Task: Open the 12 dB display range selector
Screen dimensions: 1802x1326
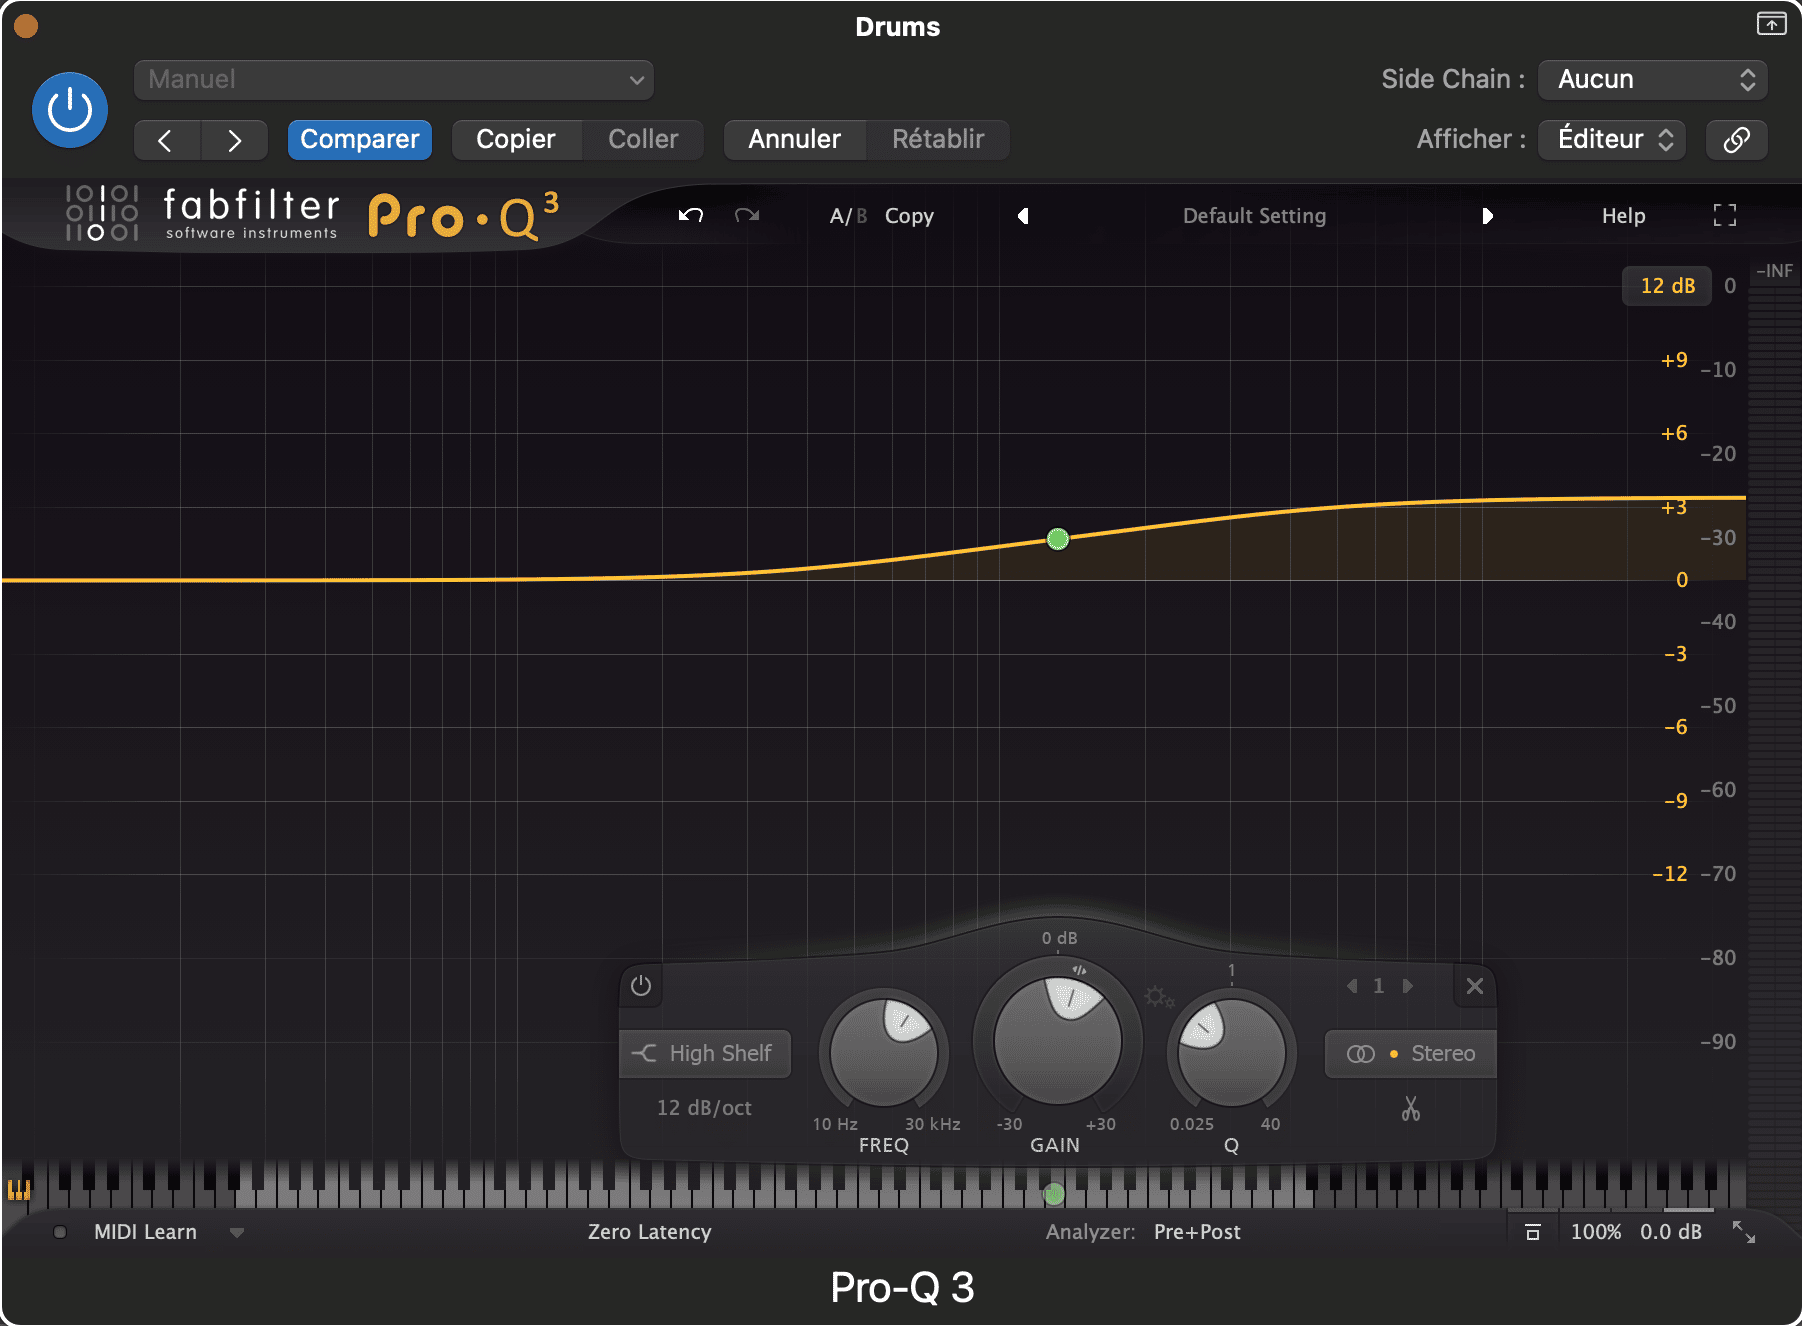Action: 1667,286
